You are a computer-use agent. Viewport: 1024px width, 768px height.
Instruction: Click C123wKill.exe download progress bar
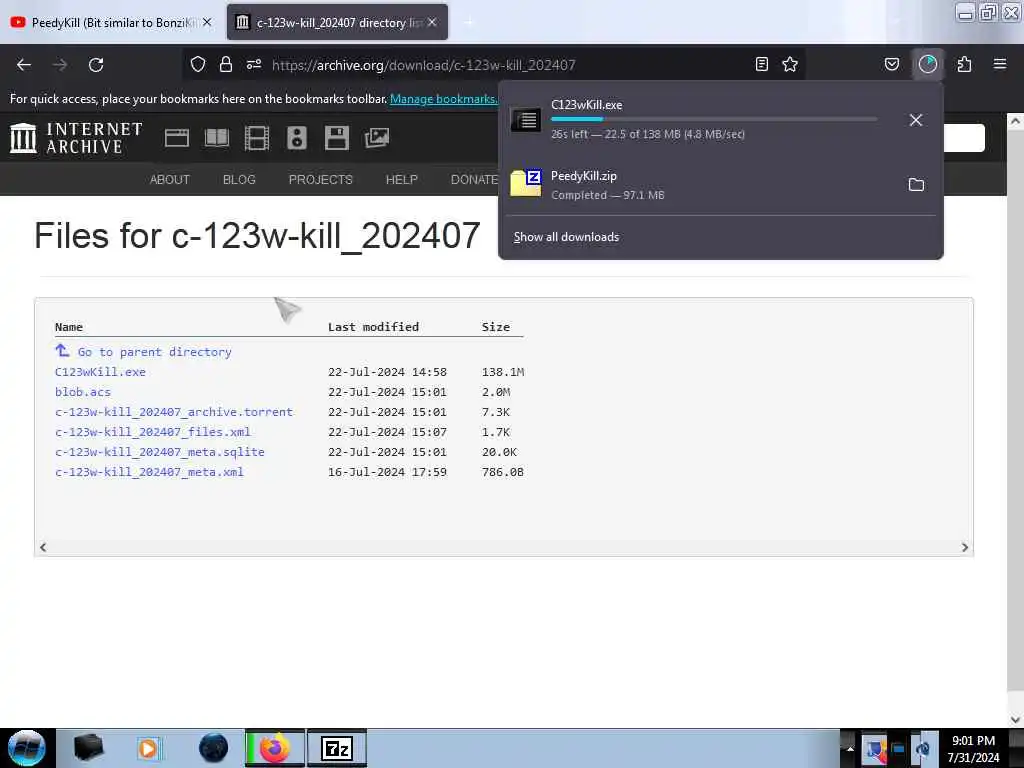(714, 120)
